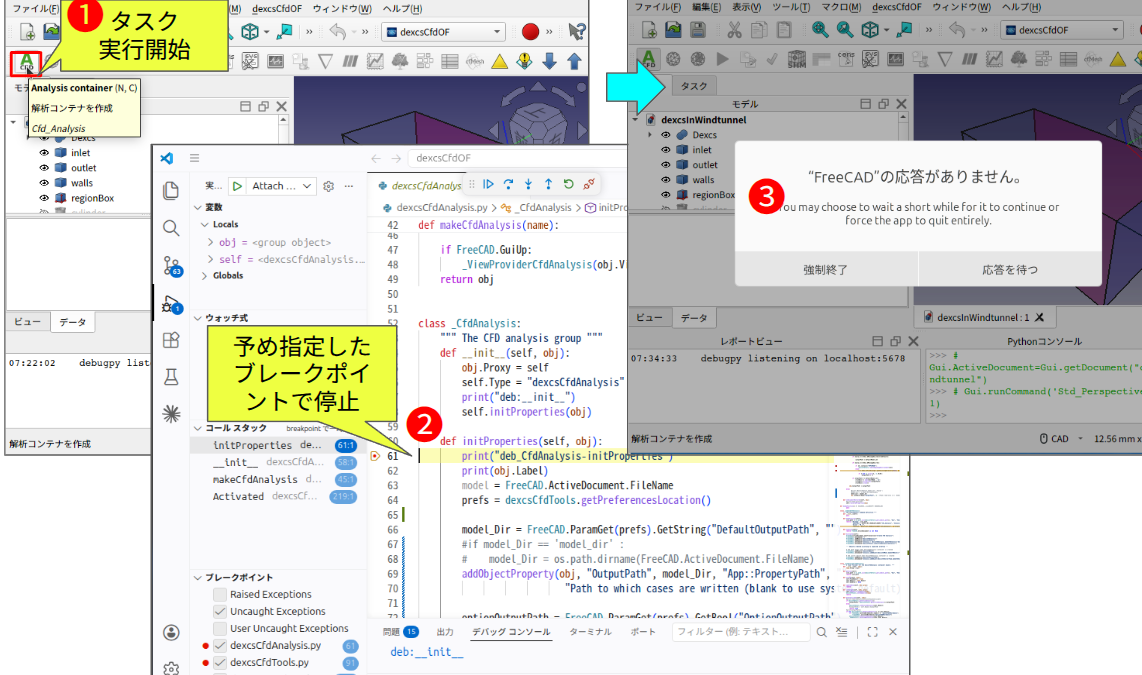Click the debug Step Over icon
This screenshot has height=675, width=1142.
[509, 184]
